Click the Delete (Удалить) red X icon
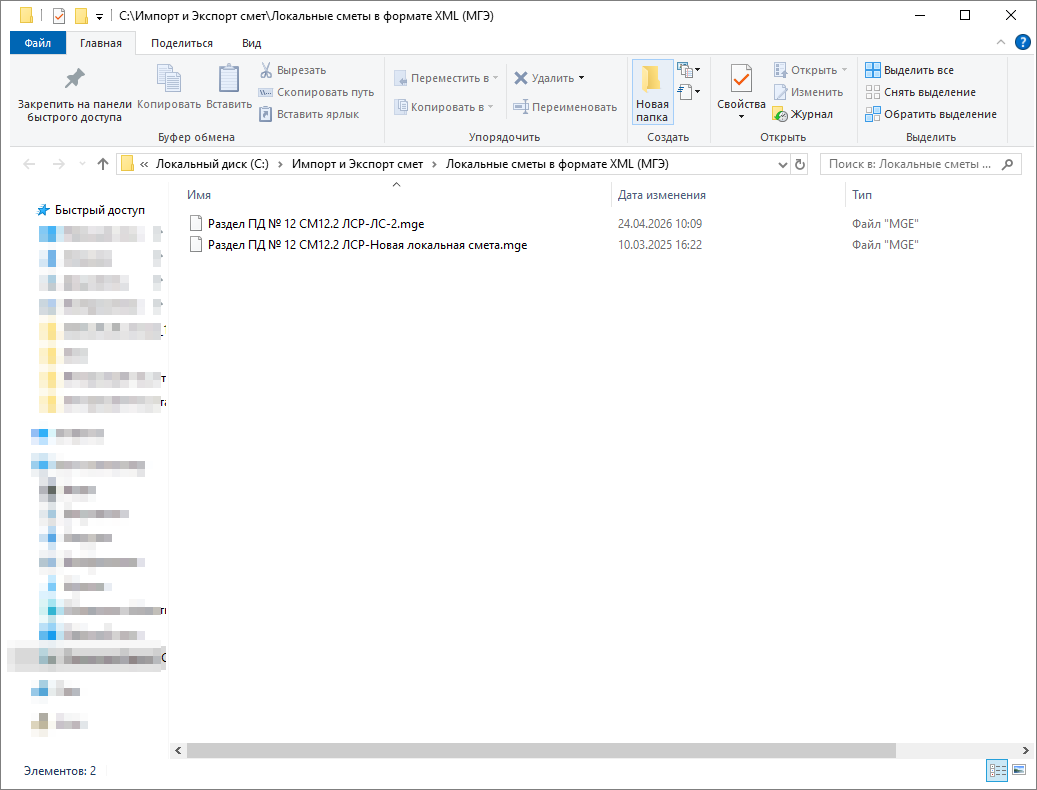Screen dimensions: 1037x790 [x=521, y=78]
